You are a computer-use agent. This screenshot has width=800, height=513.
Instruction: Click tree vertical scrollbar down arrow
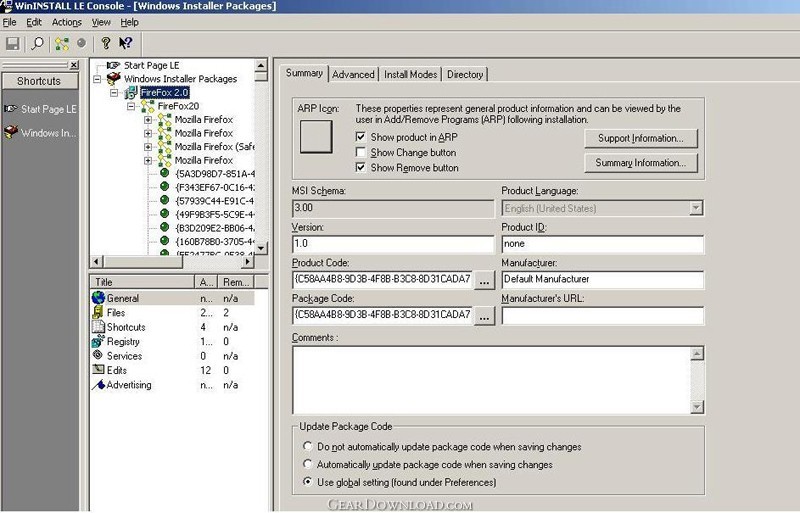point(261,249)
